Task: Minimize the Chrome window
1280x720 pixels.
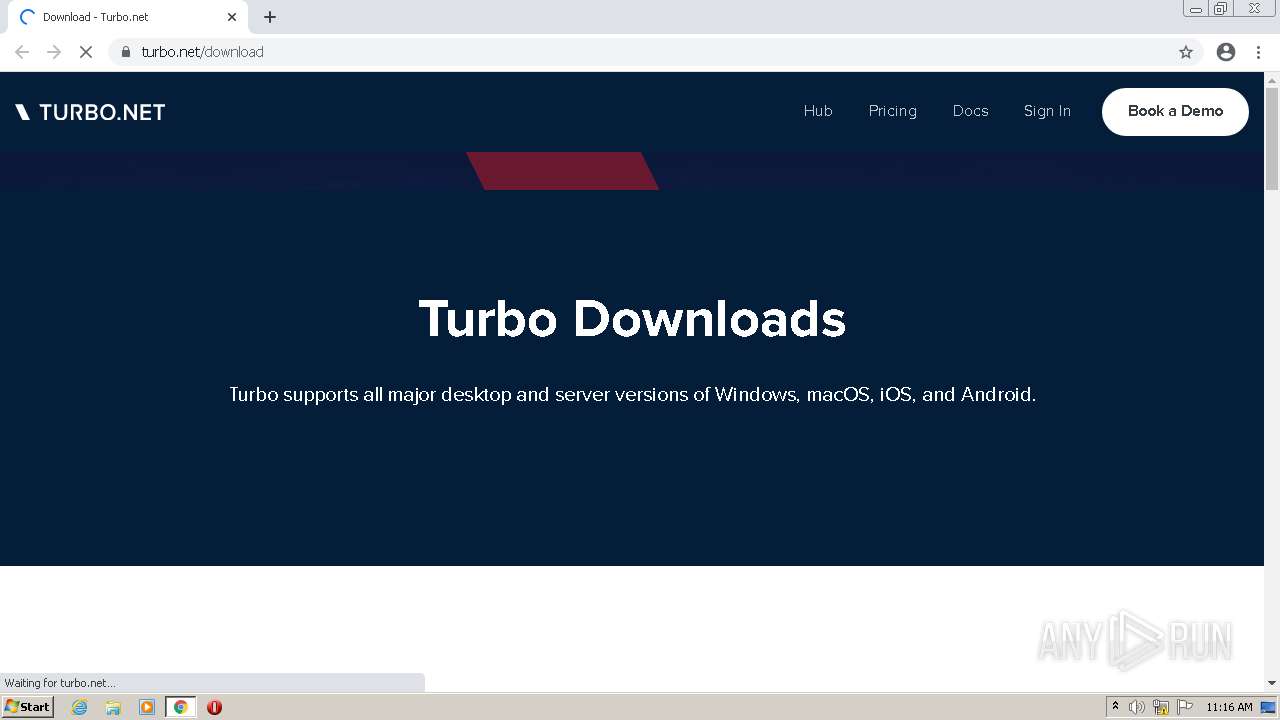Action: coord(1195,8)
